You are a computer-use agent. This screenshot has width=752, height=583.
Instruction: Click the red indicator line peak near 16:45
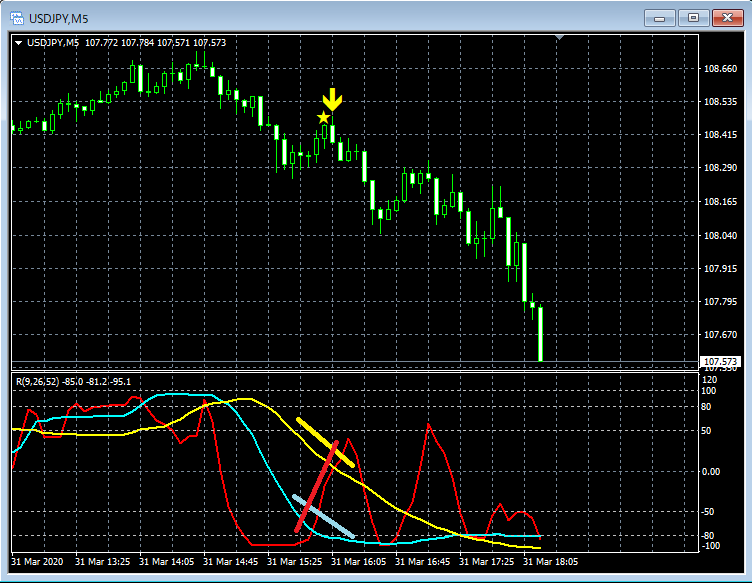[429, 425]
